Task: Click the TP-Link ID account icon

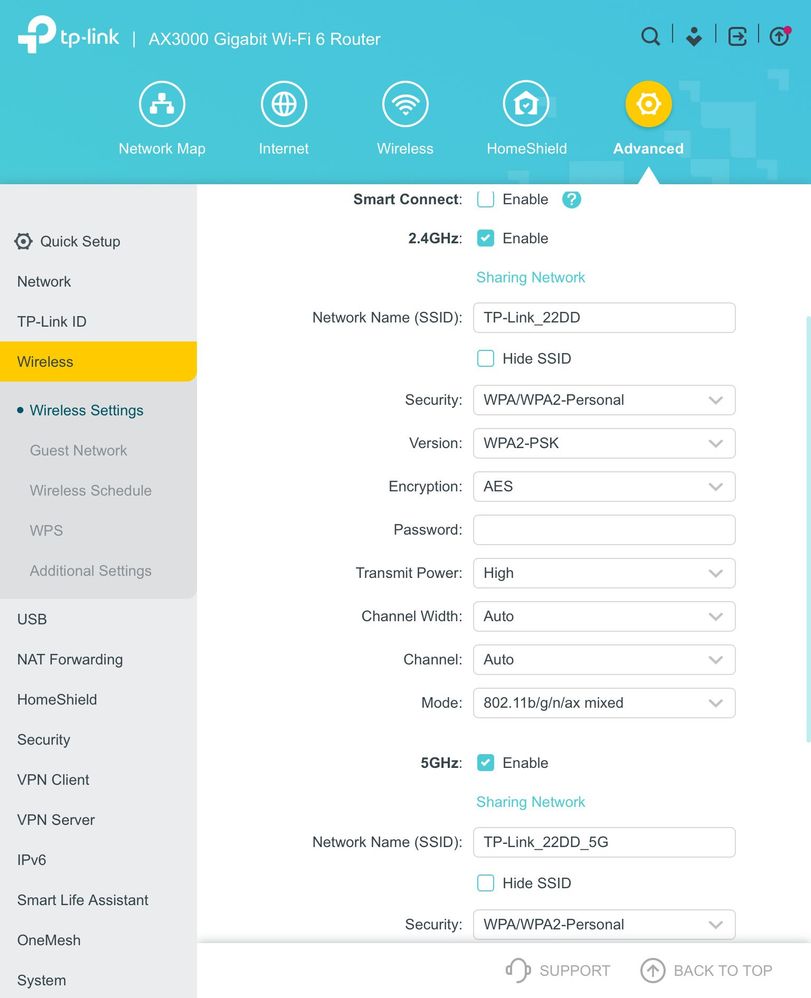Action: (x=694, y=36)
